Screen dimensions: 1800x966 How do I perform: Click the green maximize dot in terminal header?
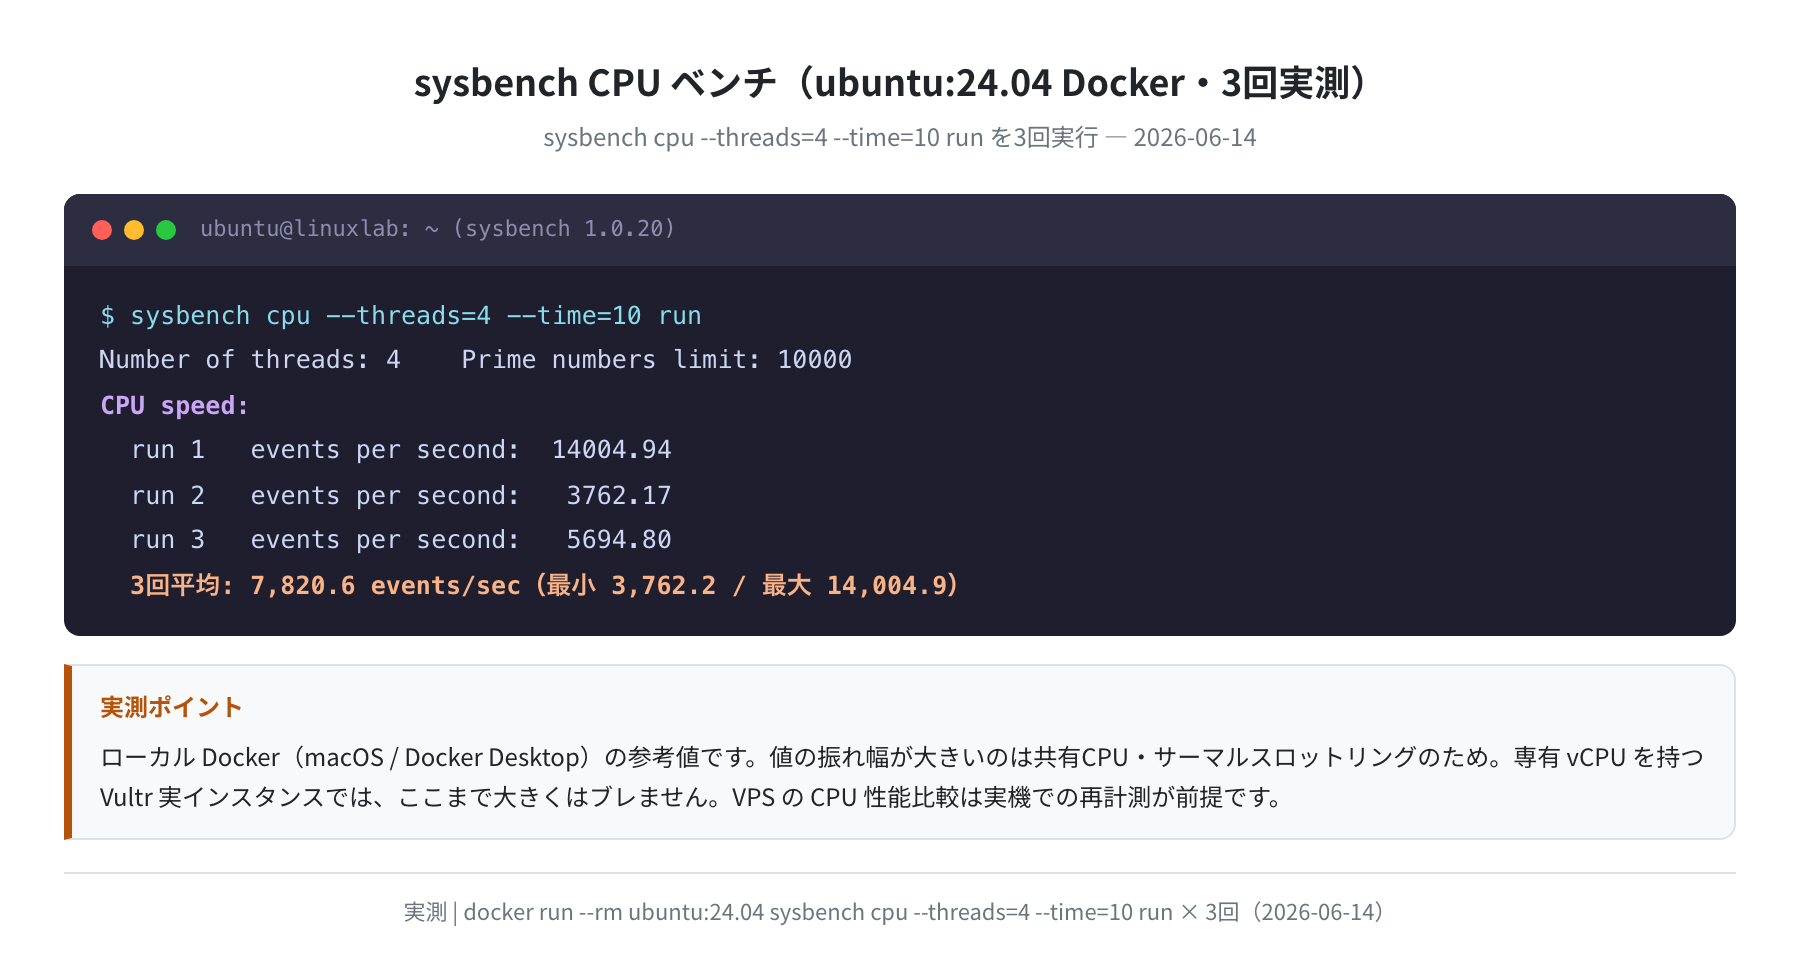[166, 230]
